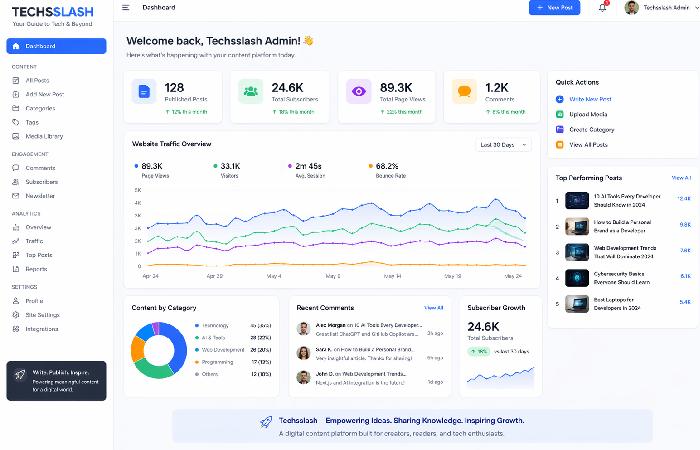
Task: Click the View All Posts quick action icon
Action: click(x=559, y=145)
